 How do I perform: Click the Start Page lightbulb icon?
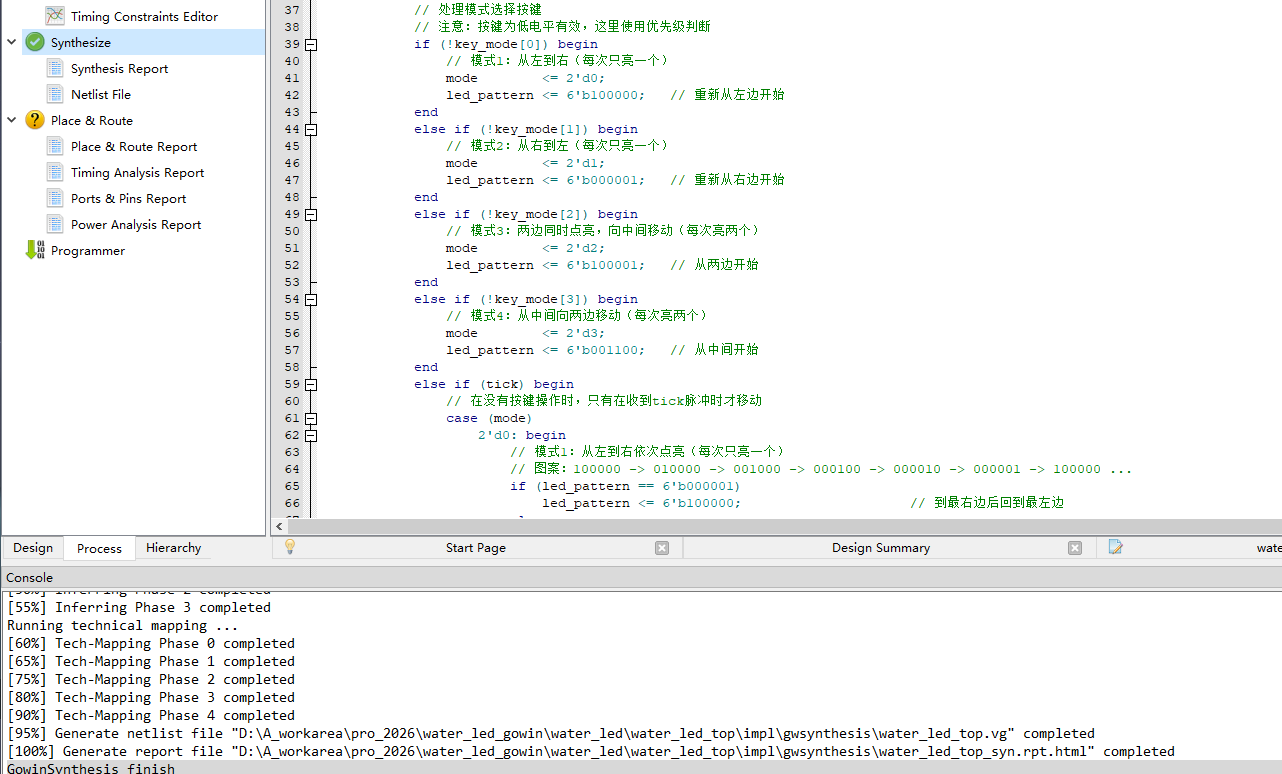[290, 547]
